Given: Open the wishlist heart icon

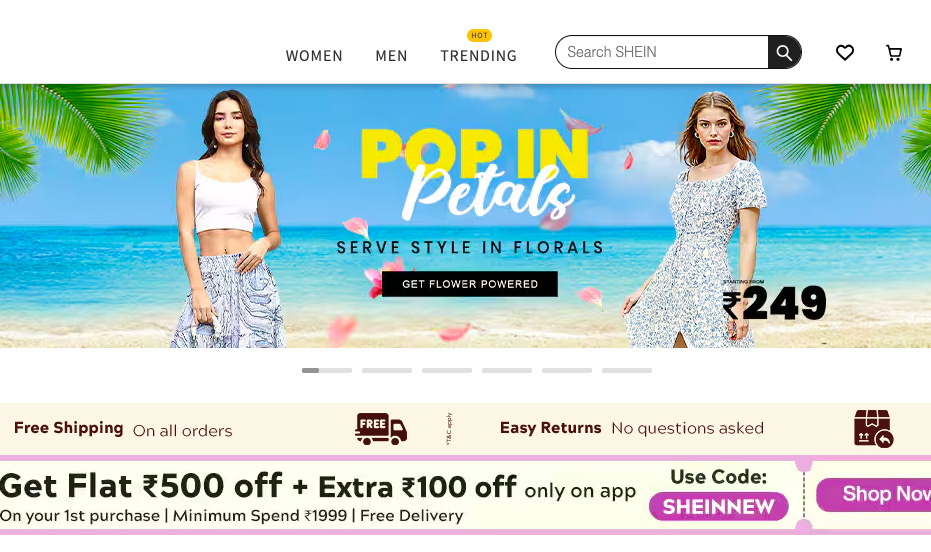Looking at the screenshot, I should coord(845,53).
